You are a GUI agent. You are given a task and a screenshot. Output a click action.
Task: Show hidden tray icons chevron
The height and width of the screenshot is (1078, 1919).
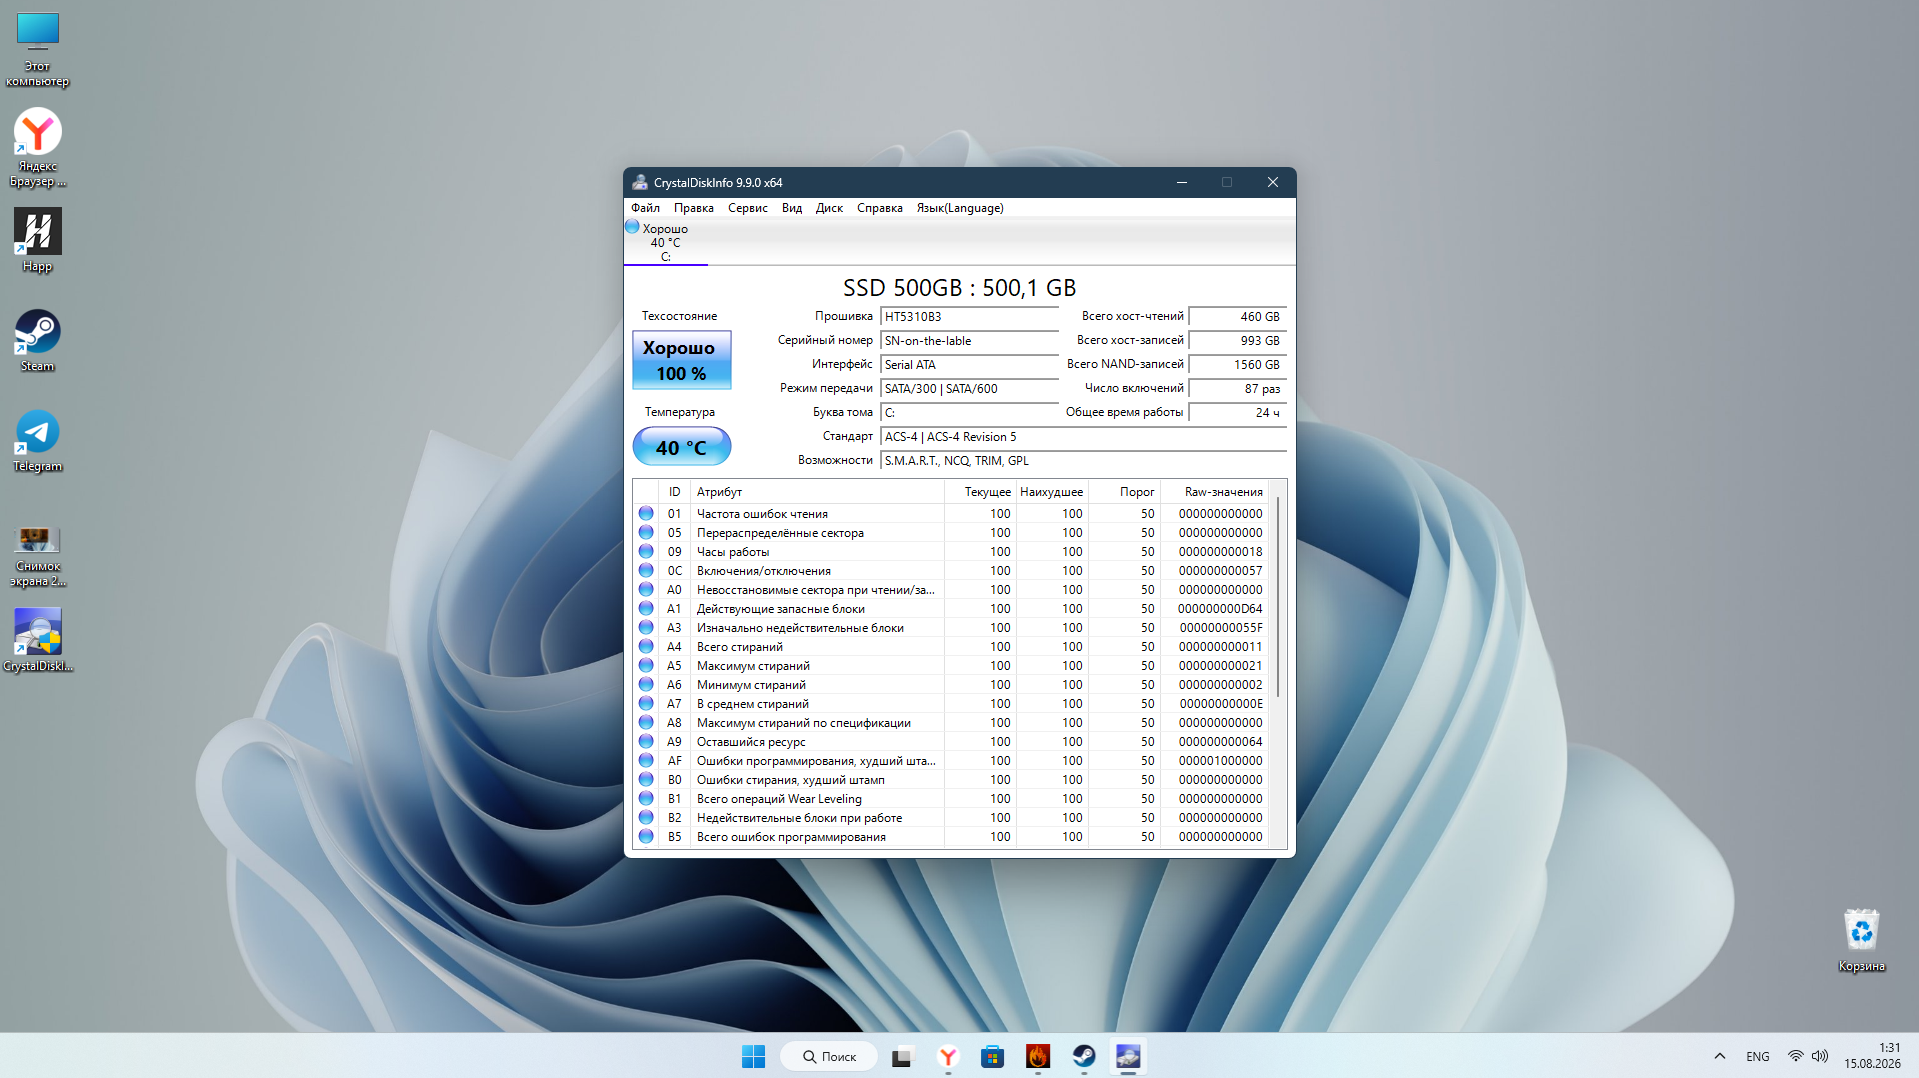click(x=1720, y=1056)
